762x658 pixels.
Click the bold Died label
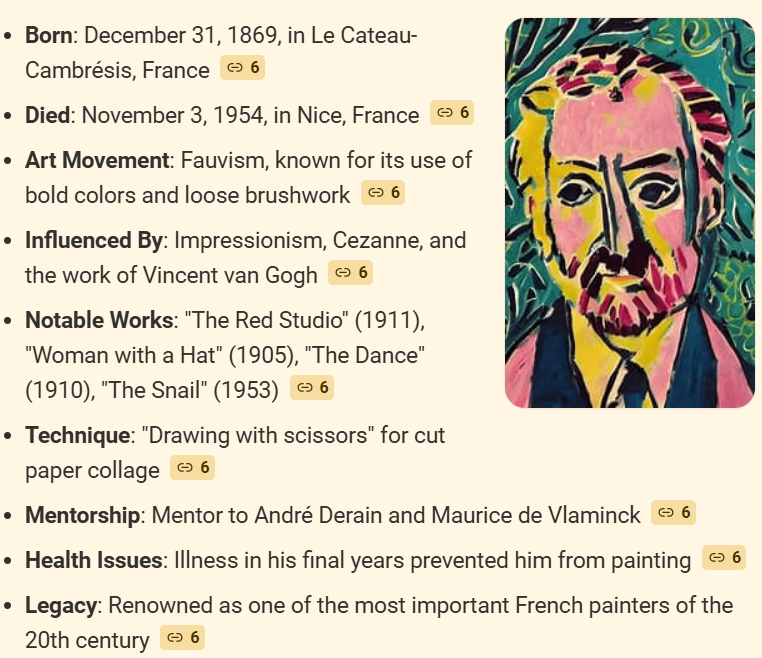[48, 115]
